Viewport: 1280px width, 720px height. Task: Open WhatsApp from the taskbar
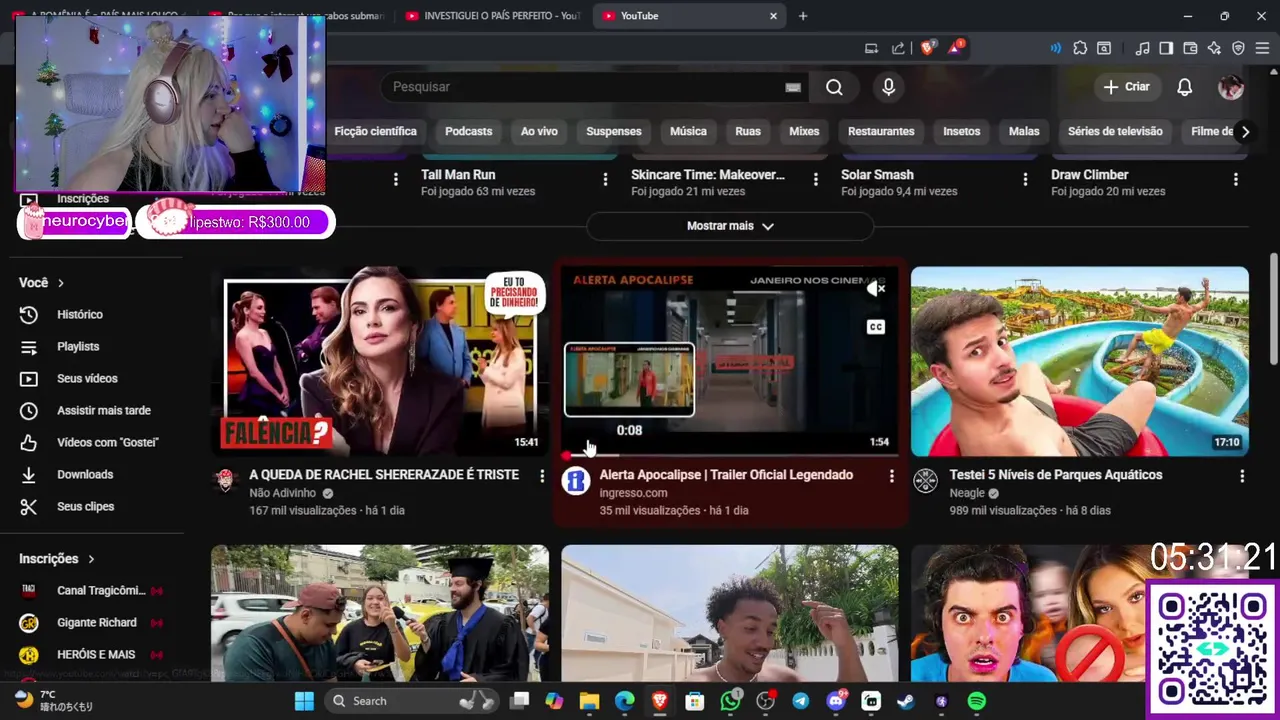(731, 701)
